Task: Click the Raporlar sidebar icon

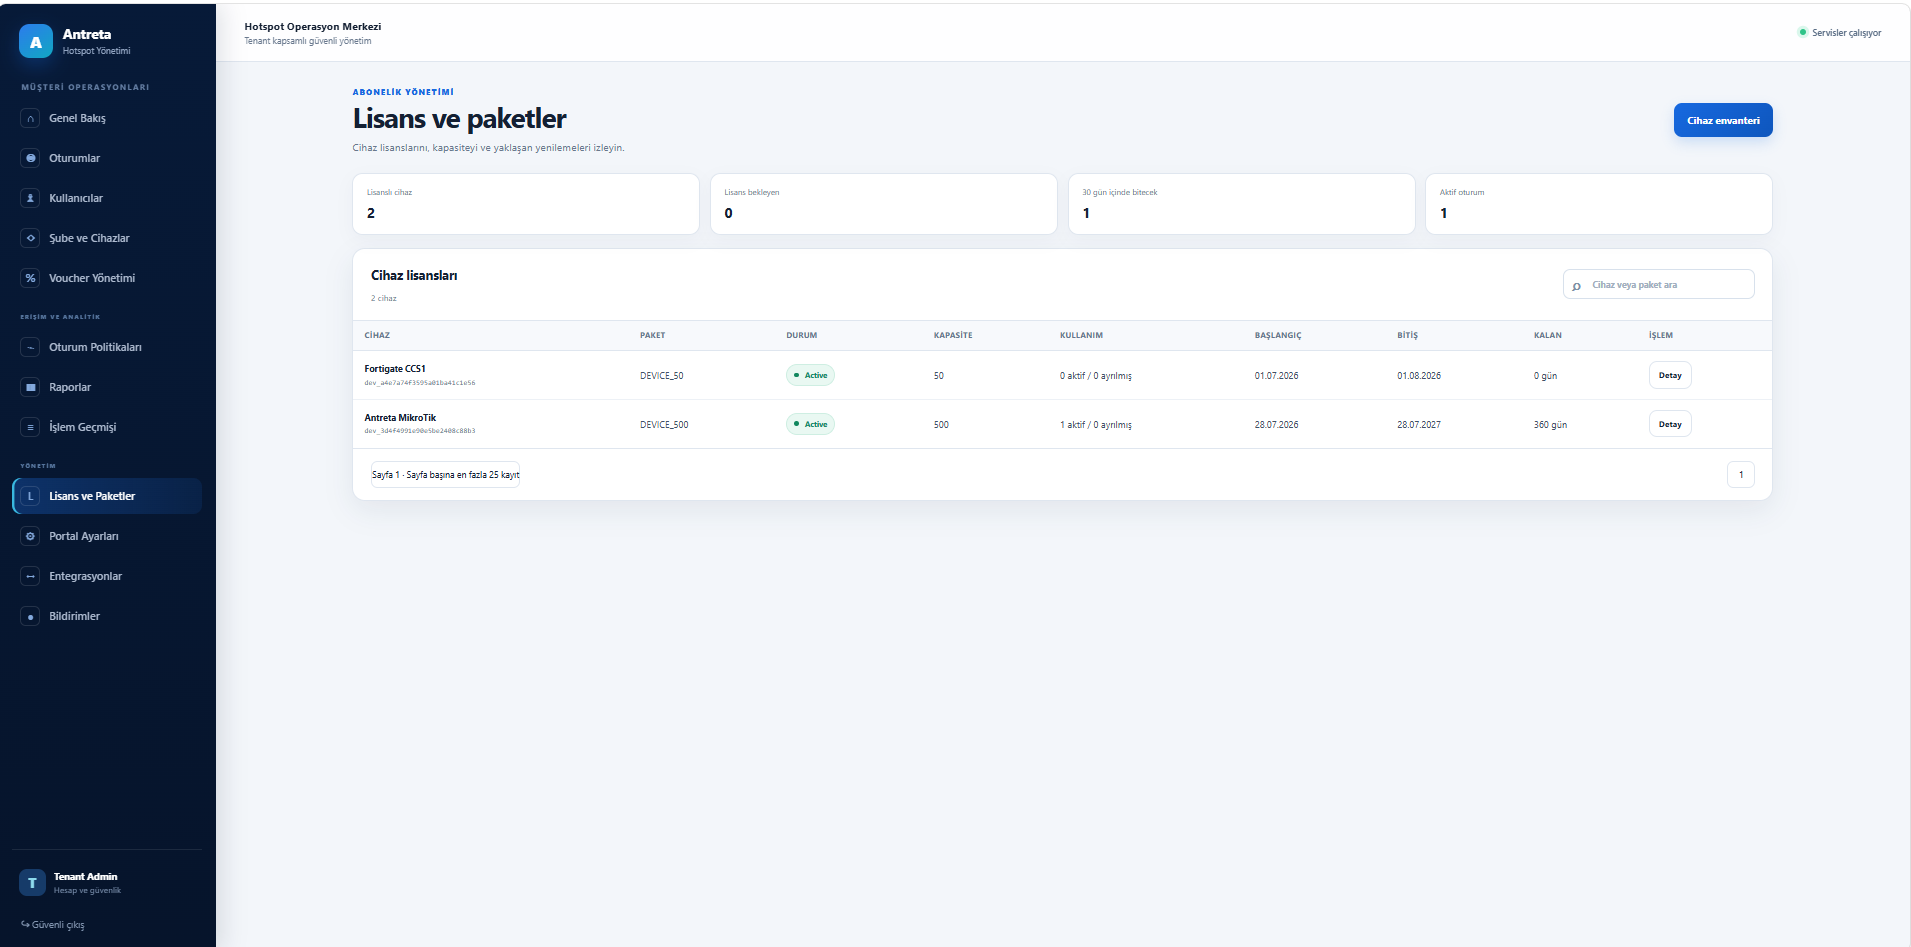Action: (31, 387)
